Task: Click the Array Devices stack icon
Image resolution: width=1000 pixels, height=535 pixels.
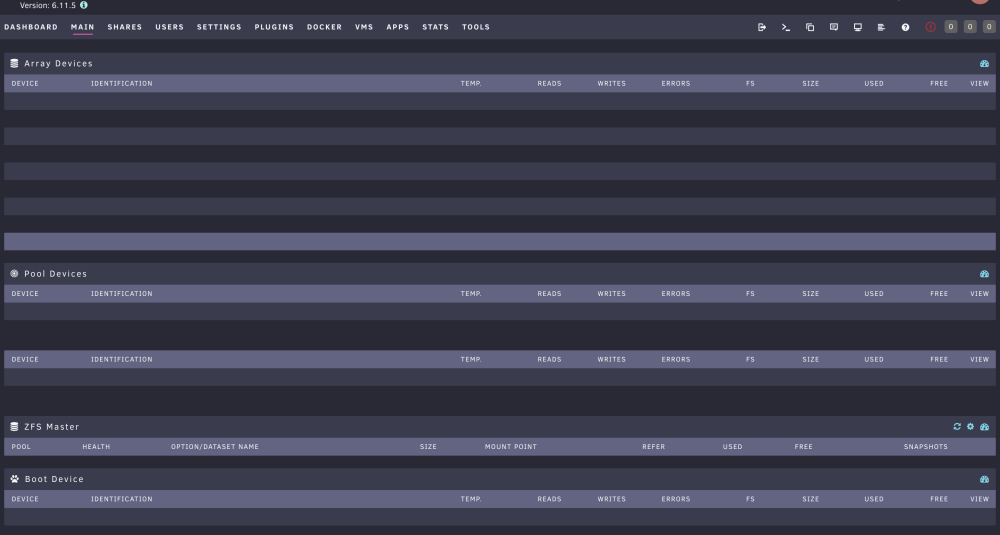Action: (14, 63)
